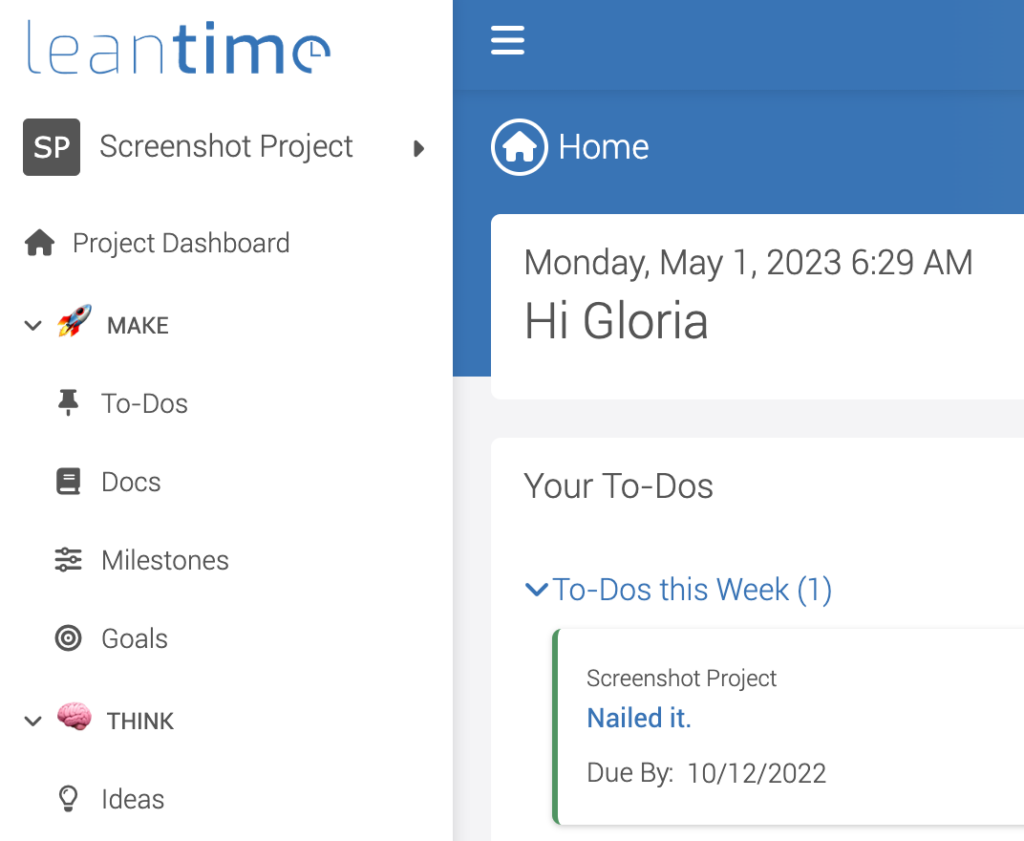Click the house icon beside Project Dashboard
Image resolution: width=1024 pixels, height=841 pixels.
coord(39,243)
